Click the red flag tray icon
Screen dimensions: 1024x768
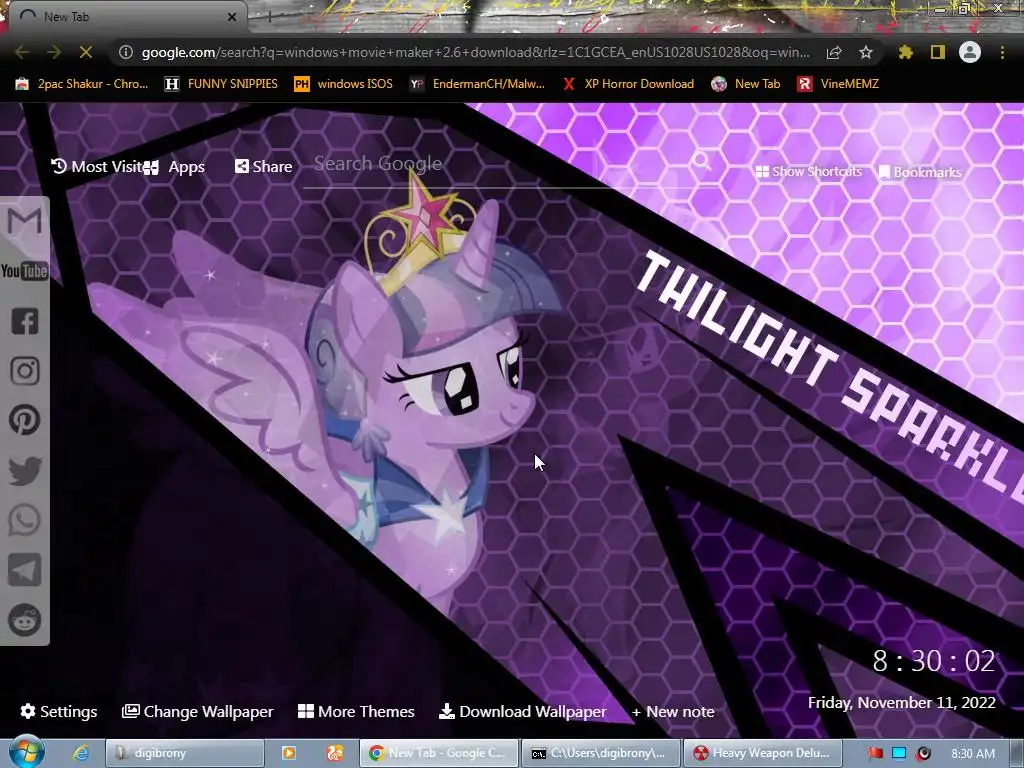pyautogui.click(x=875, y=754)
